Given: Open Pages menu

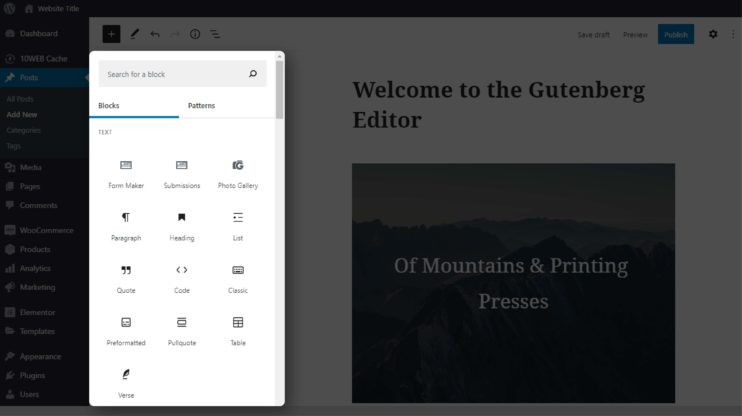Looking at the screenshot, I should pos(44,186).
